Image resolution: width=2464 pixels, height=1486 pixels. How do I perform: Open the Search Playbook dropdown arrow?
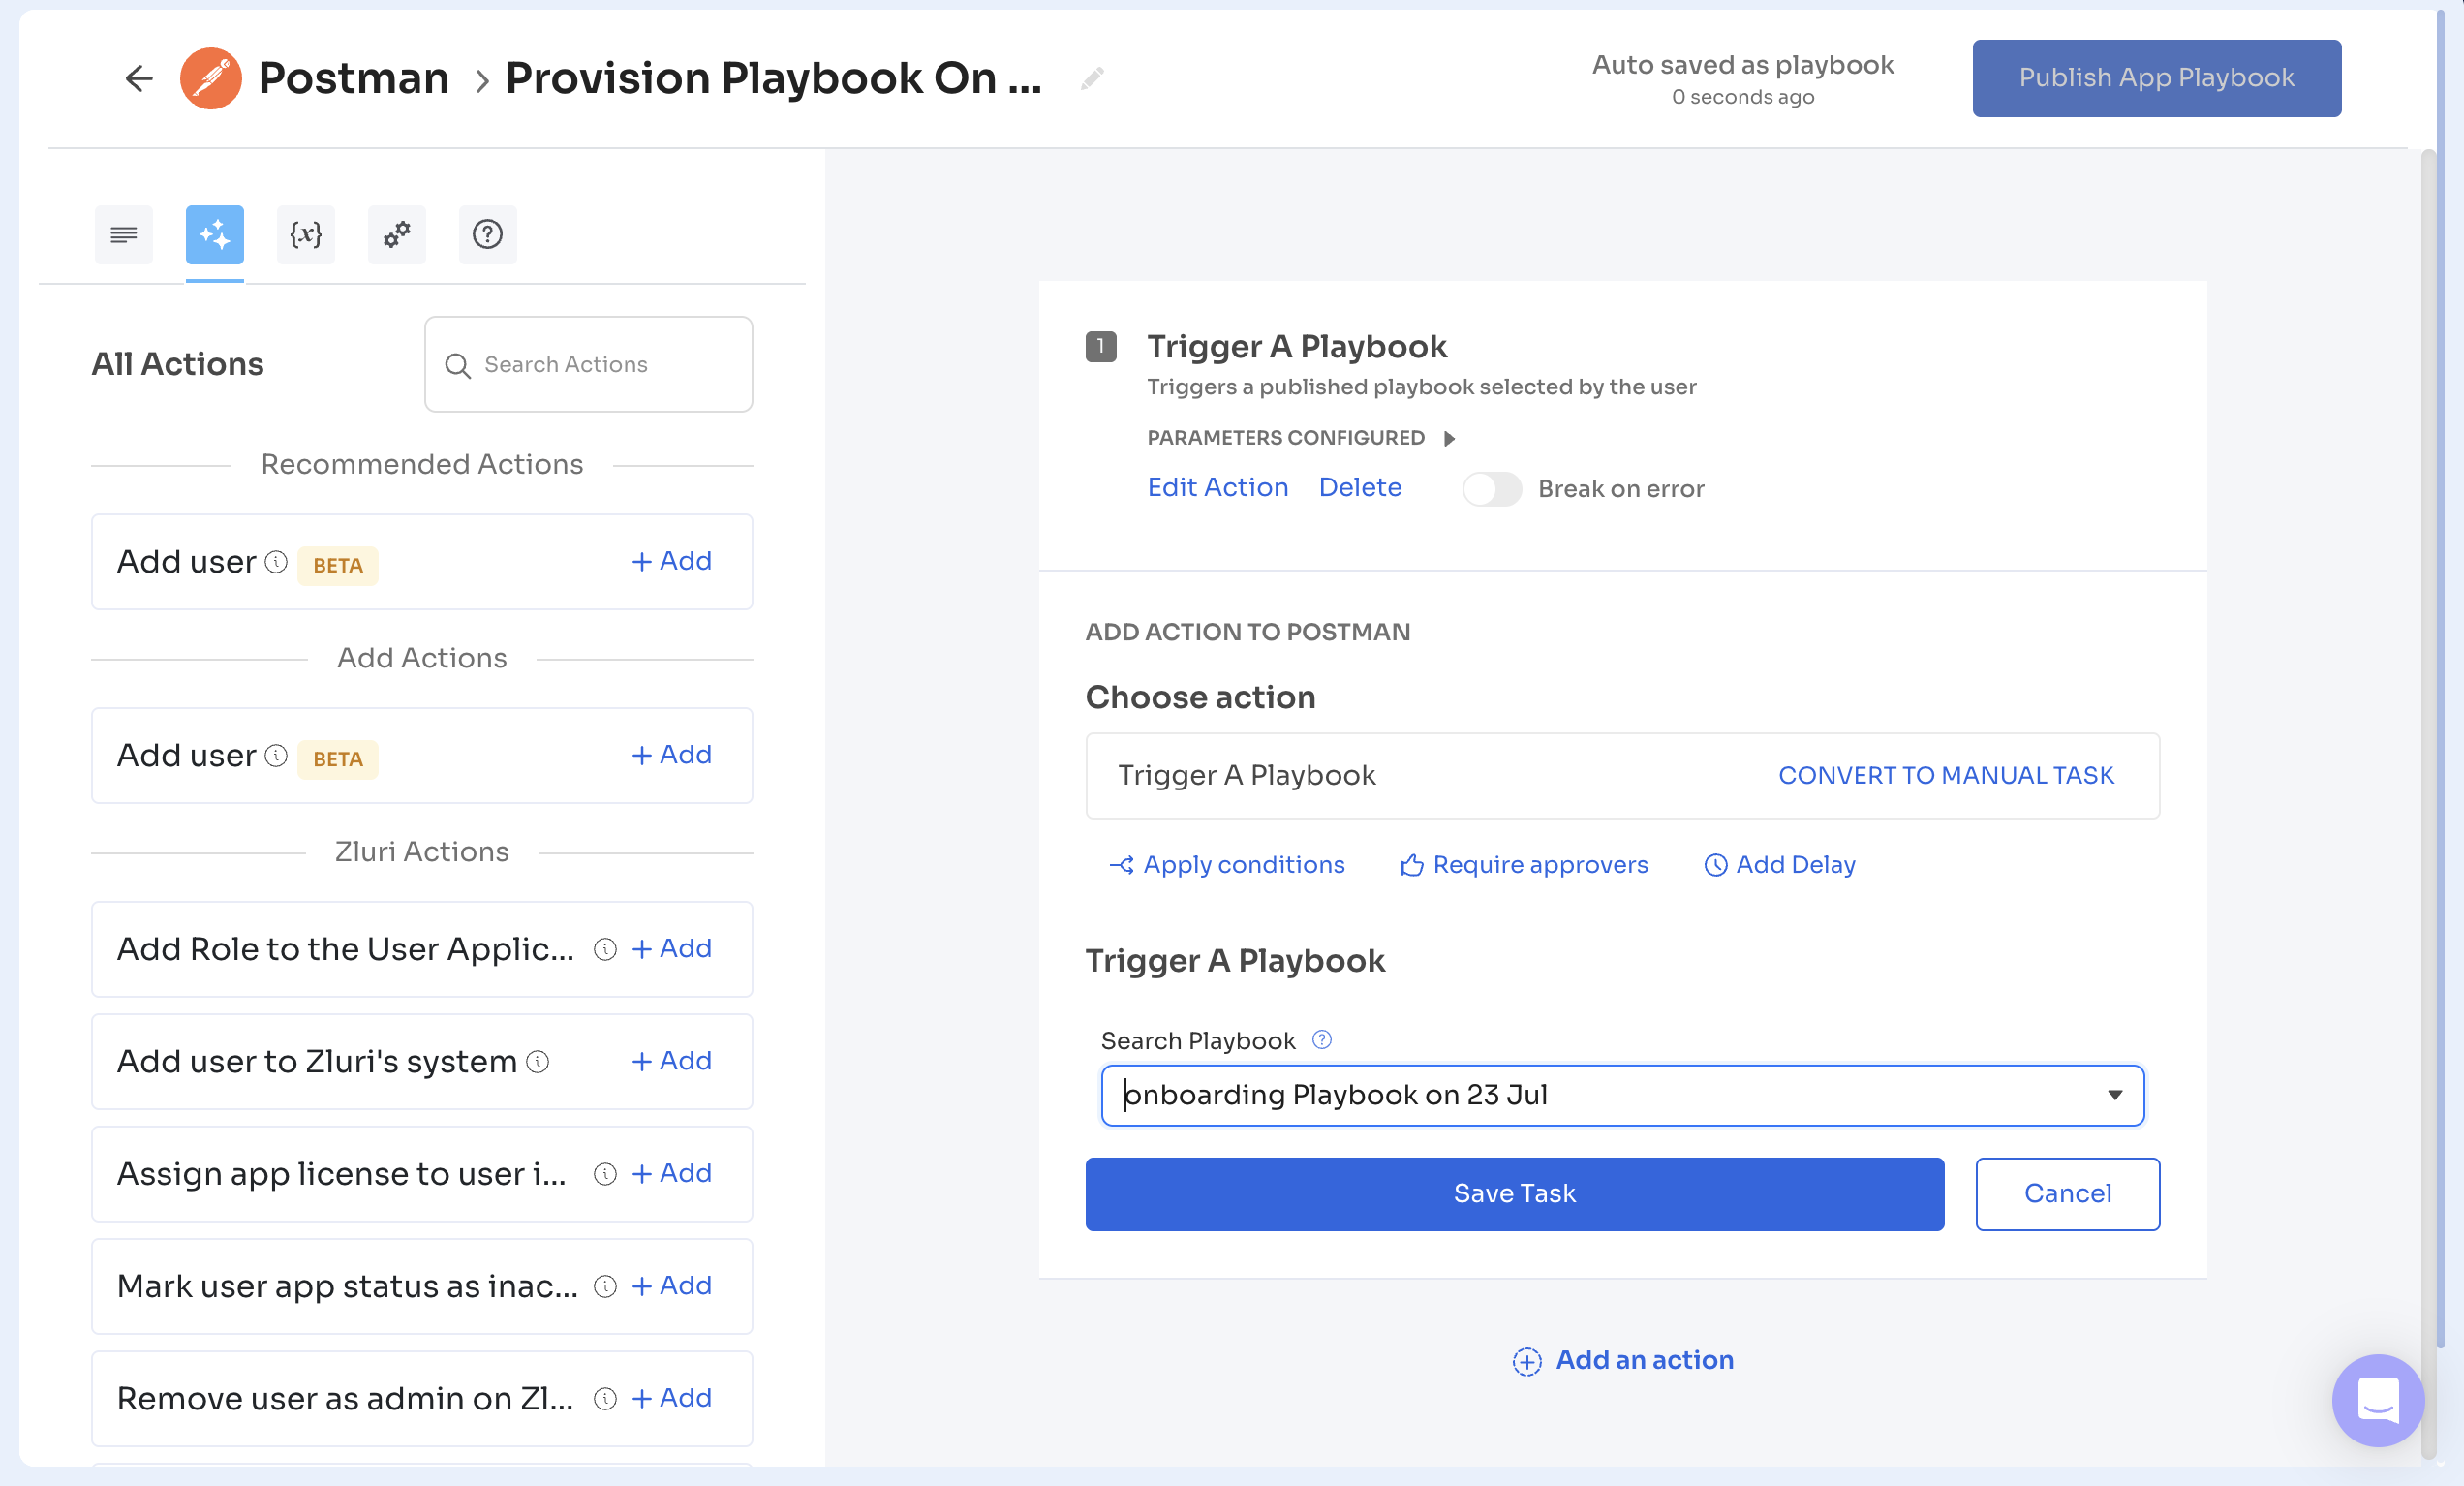pyautogui.click(x=2114, y=1095)
